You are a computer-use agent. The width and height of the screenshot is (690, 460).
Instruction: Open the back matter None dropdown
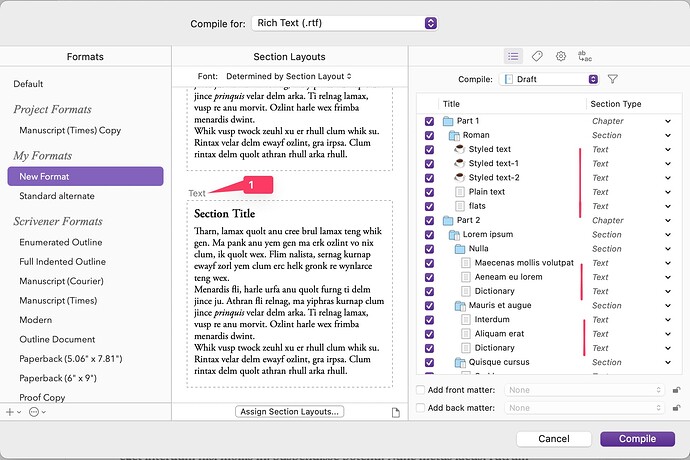584,408
